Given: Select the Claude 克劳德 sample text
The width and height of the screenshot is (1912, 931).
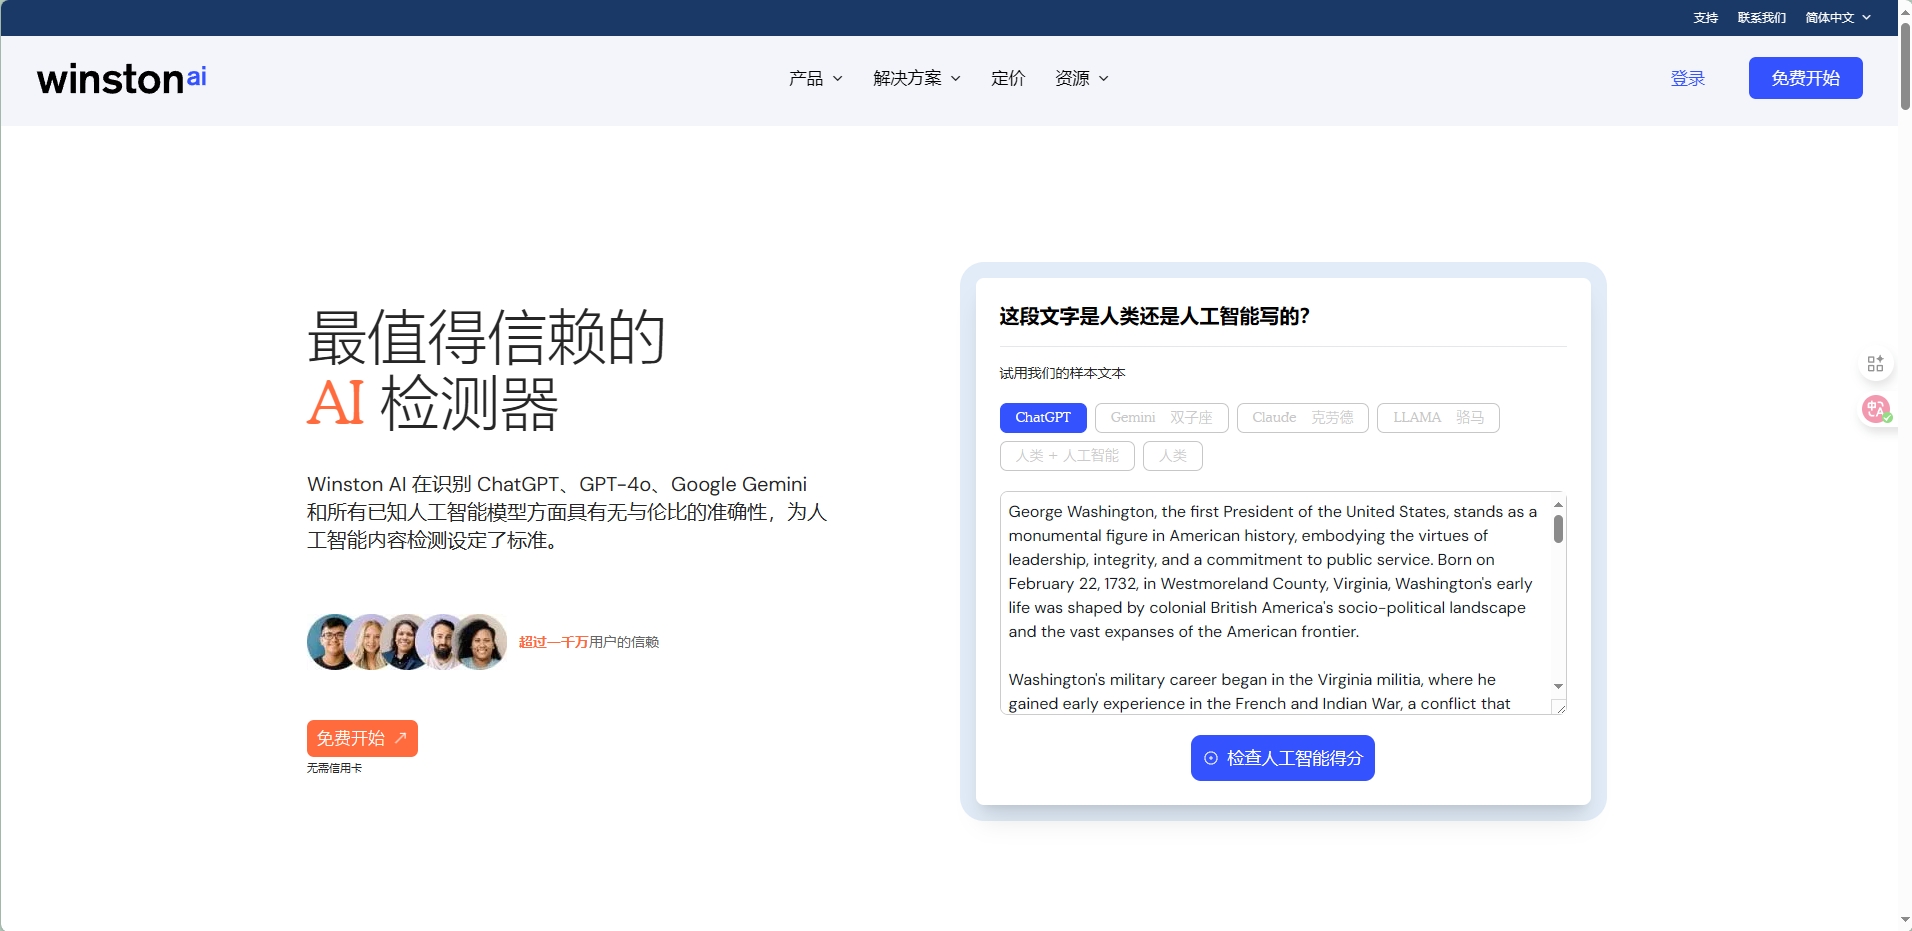Looking at the screenshot, I should point(1302,418).
